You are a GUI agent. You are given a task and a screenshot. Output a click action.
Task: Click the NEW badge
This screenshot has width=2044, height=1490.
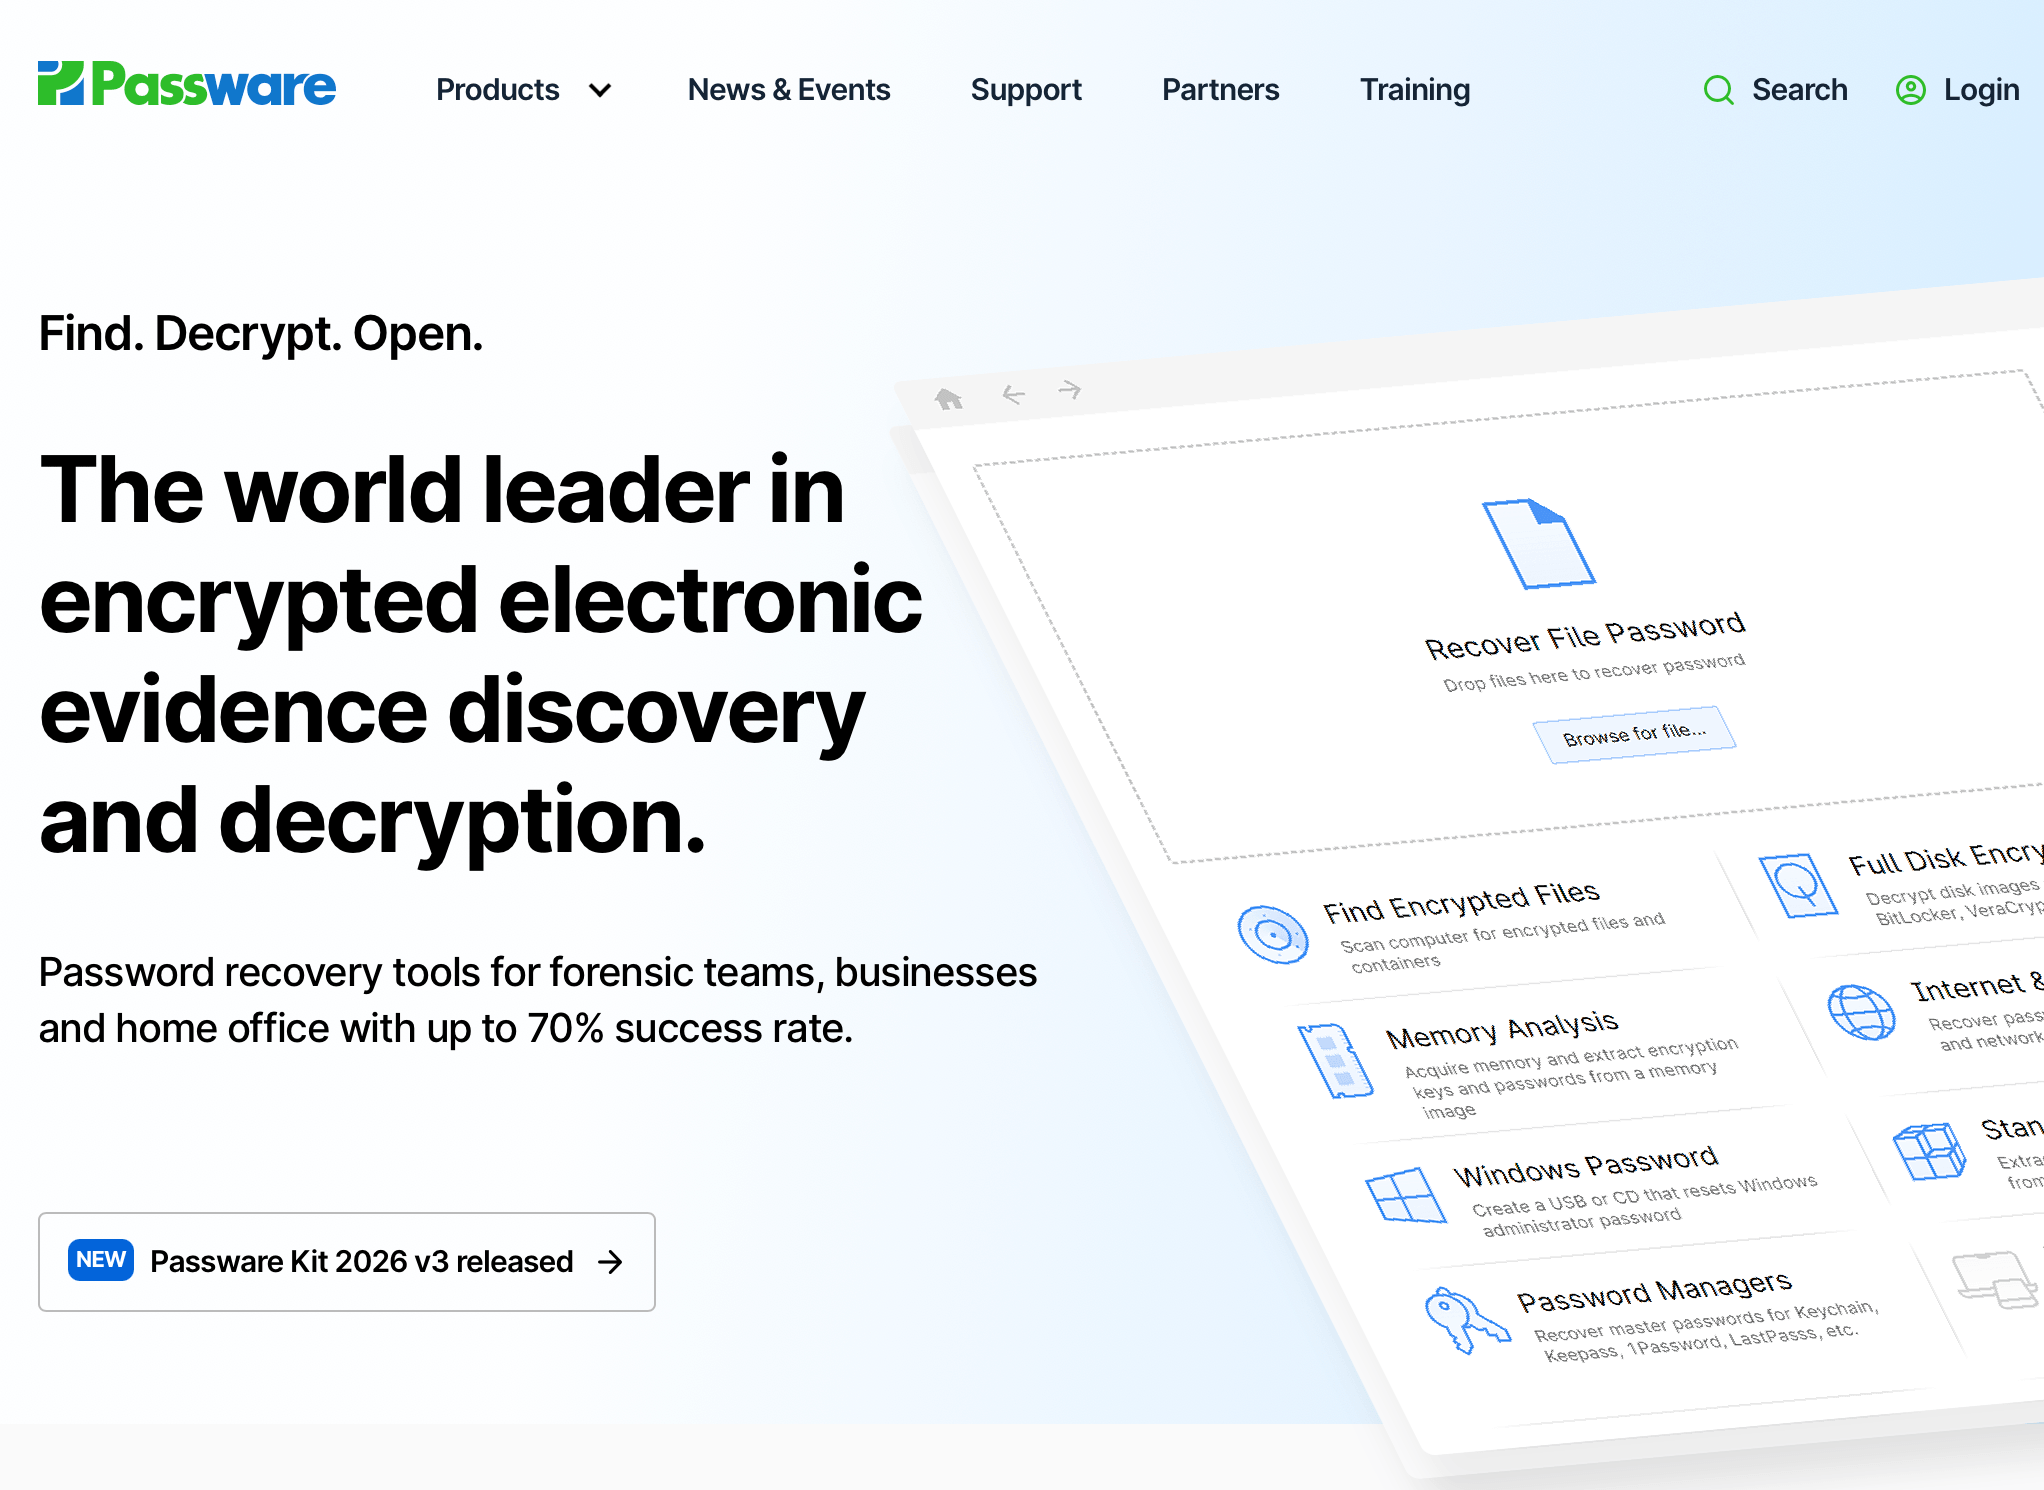(101, 1260)
